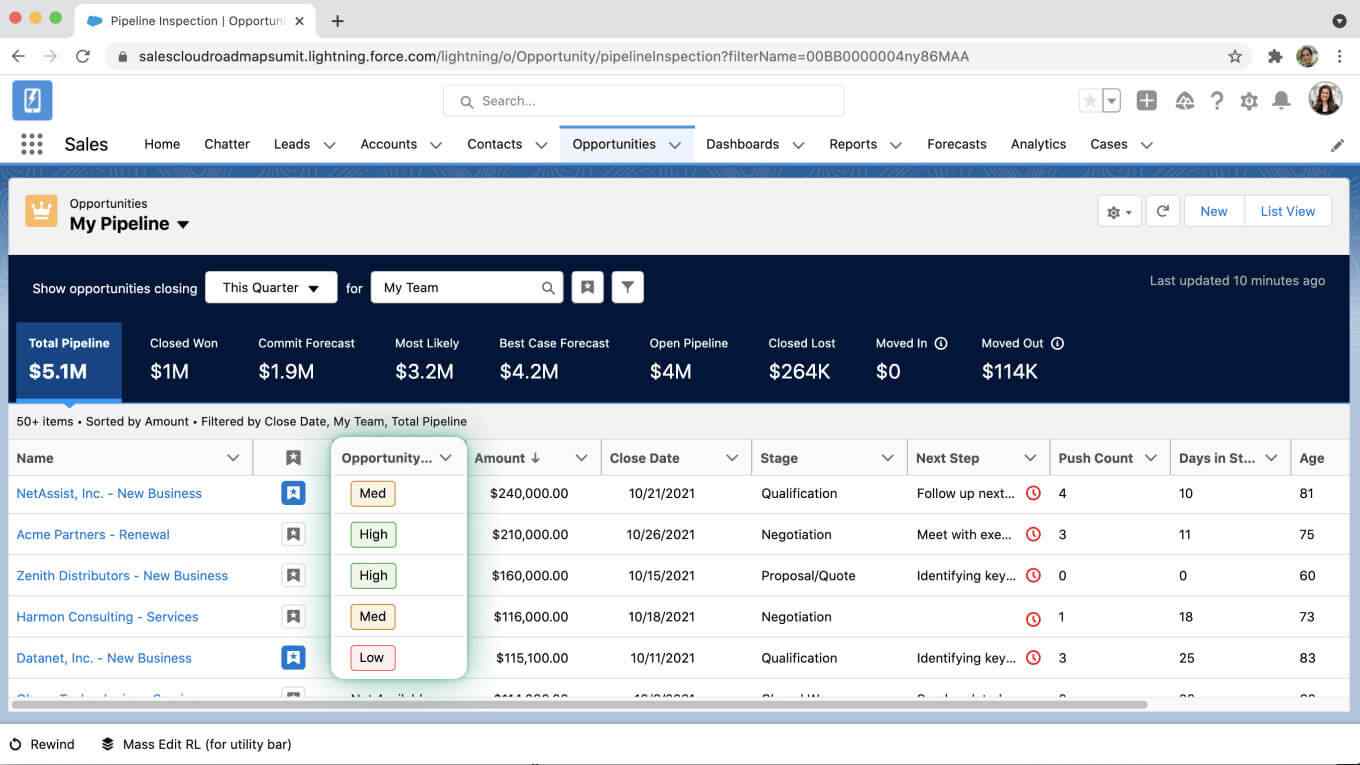The image size is (1360, 765).
Task: Toggle the bookmark for NetAssist, Inc. row
Action: (293, 493)
